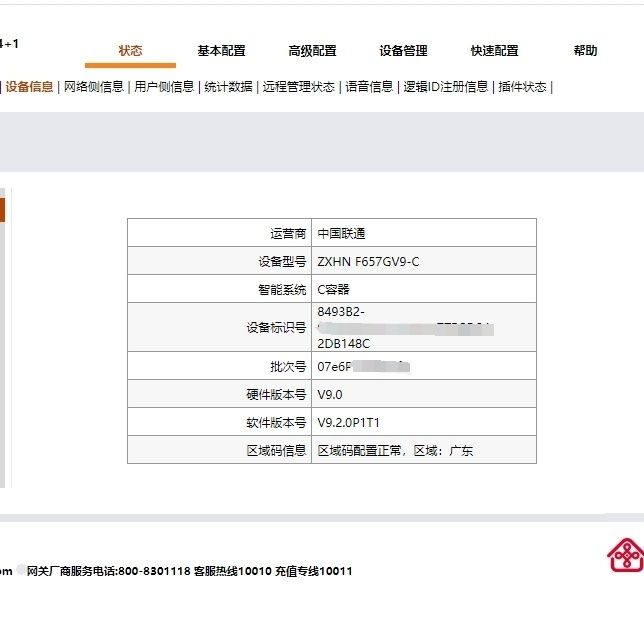Screen dimensions: 644x644
Task: Click the 区域码配置正常 region info value
Action: tap(395, 451)
